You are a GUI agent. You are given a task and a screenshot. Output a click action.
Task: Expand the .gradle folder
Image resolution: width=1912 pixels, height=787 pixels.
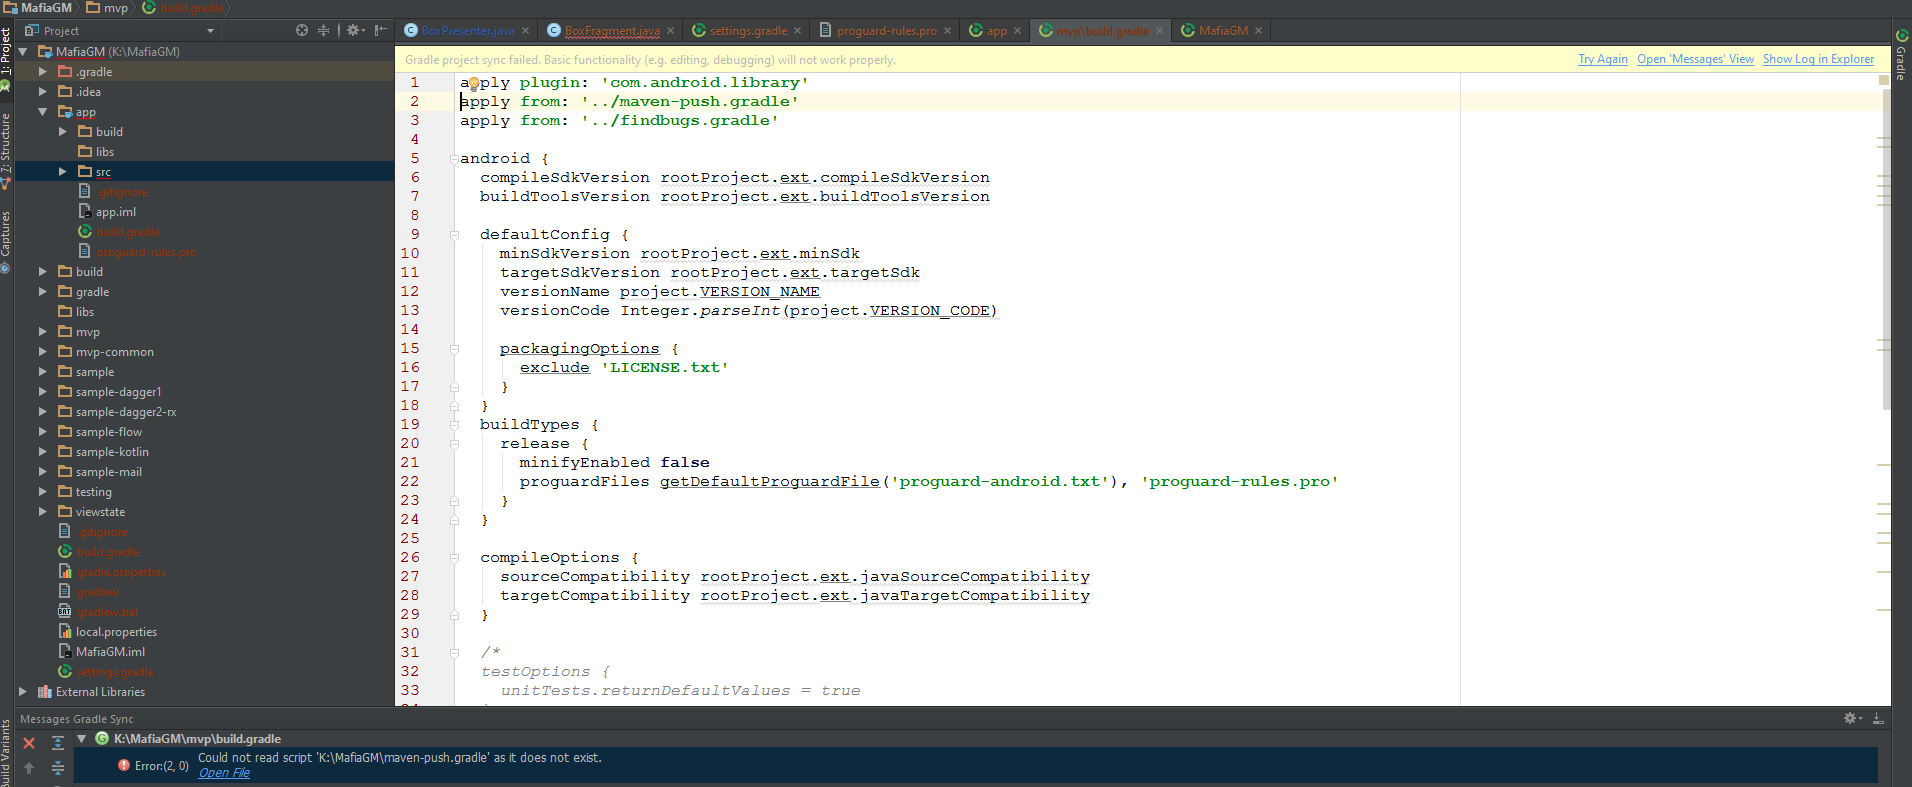click(x=42, y=72)
